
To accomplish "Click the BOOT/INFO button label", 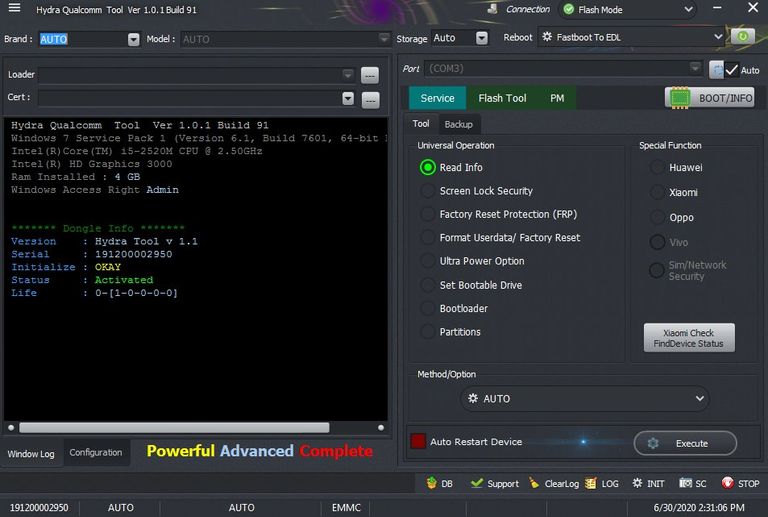I will [x=725, y=98].
